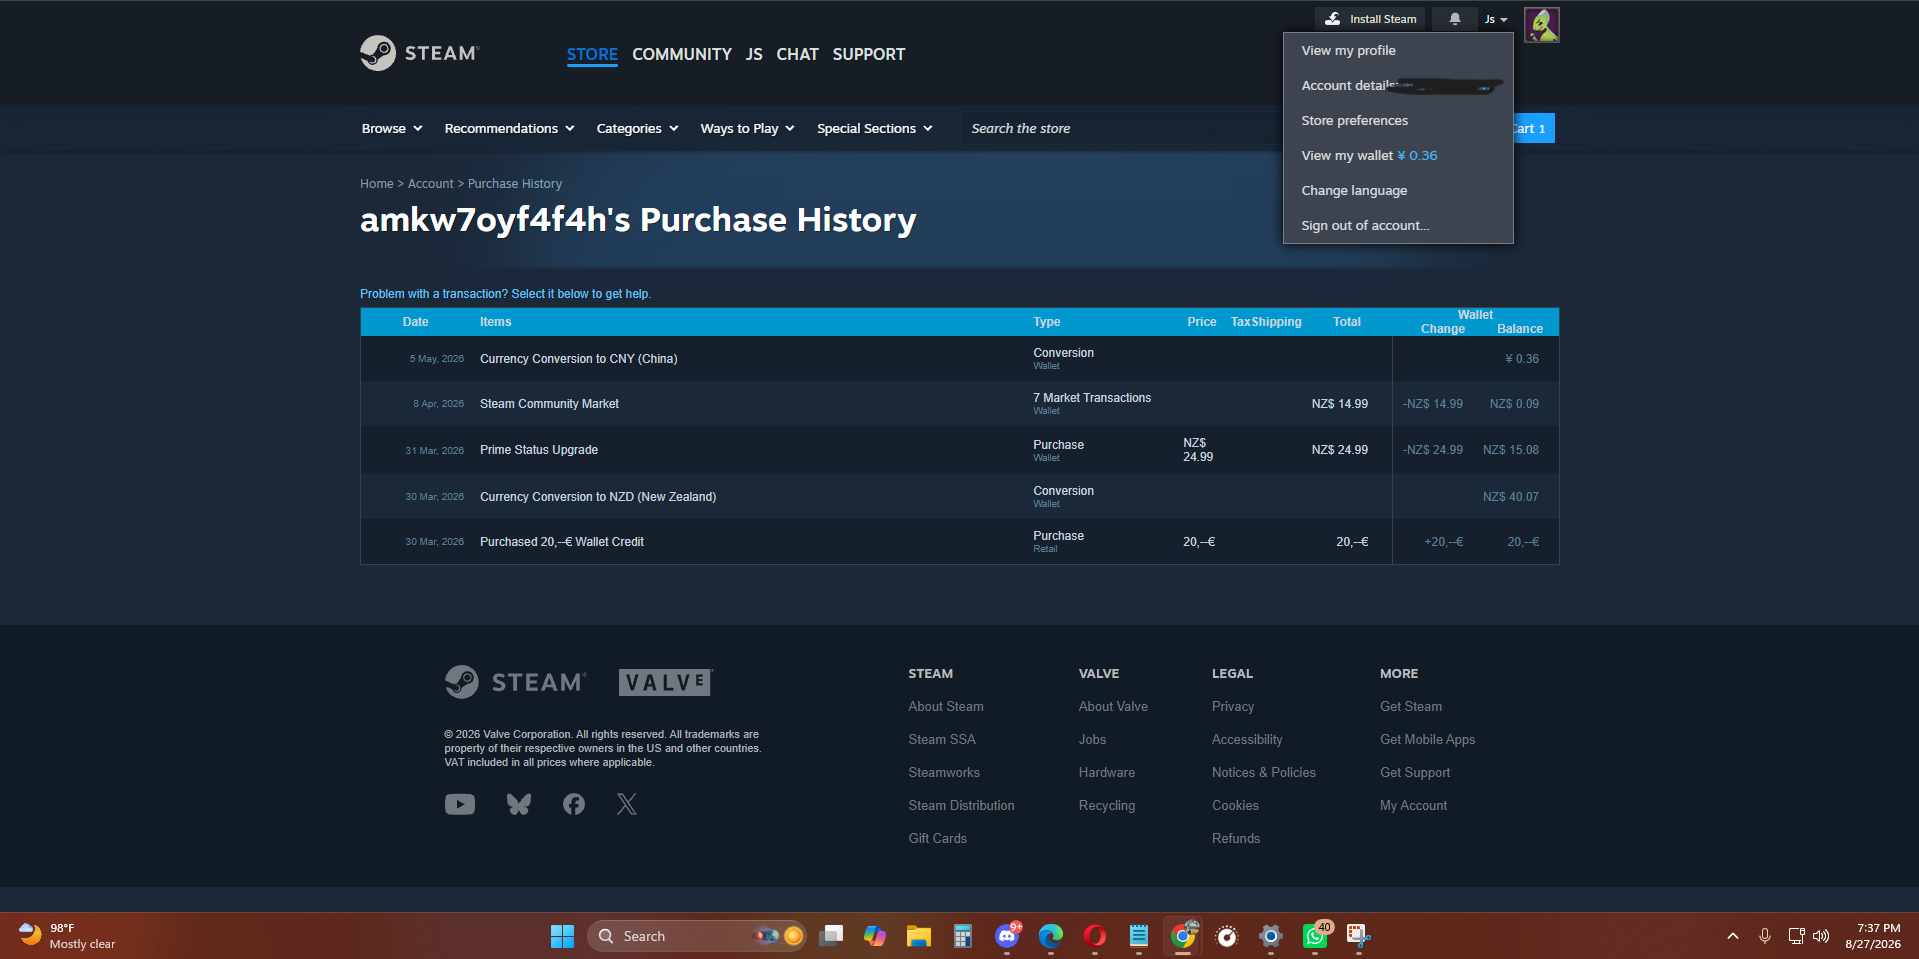Screen dimensions: 1919x959
Task: Select Change language in the account menu
Action: tap(1398, 190)
